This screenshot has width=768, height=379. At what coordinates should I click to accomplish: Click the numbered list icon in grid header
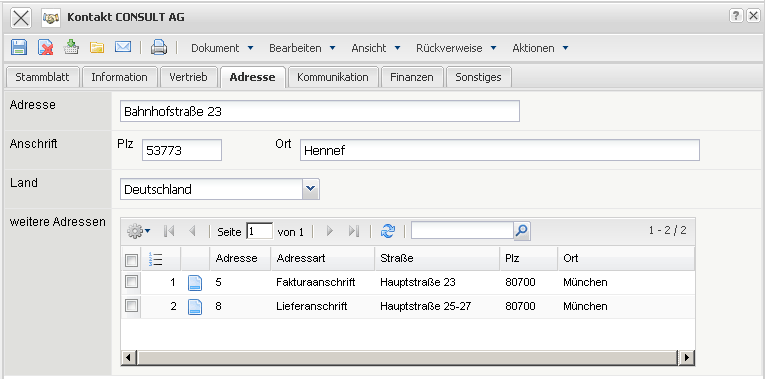[155, 259]
